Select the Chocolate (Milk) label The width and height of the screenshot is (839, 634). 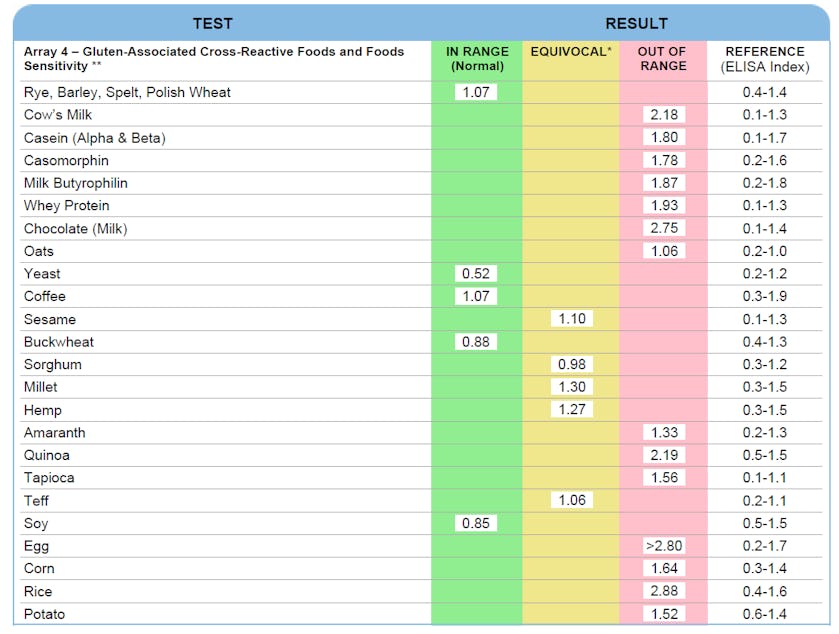coord(76,228)
